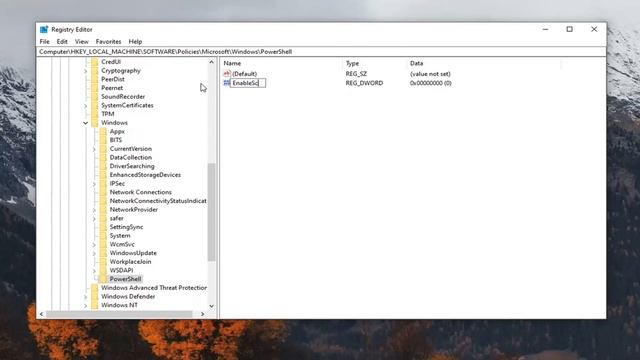
Task: Select Windows Advanced Threat Protection key
Action: pyautogui.click(x=154, y=288)
